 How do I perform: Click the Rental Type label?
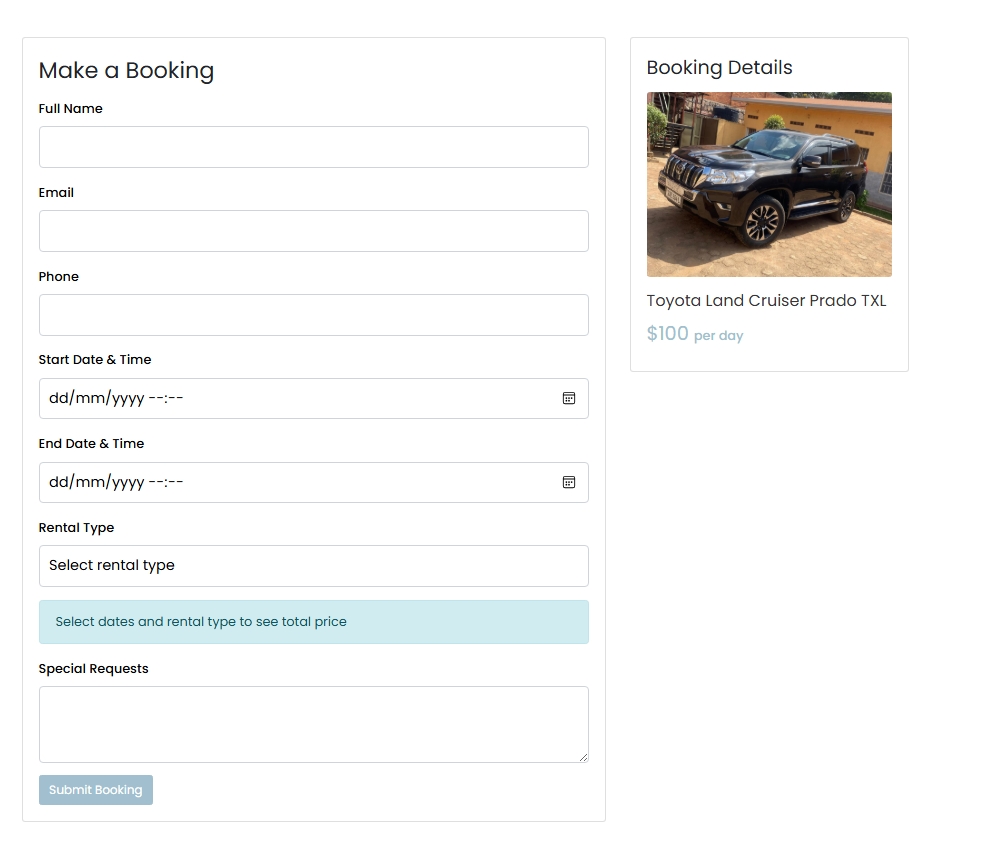click(x=76, y=527)
